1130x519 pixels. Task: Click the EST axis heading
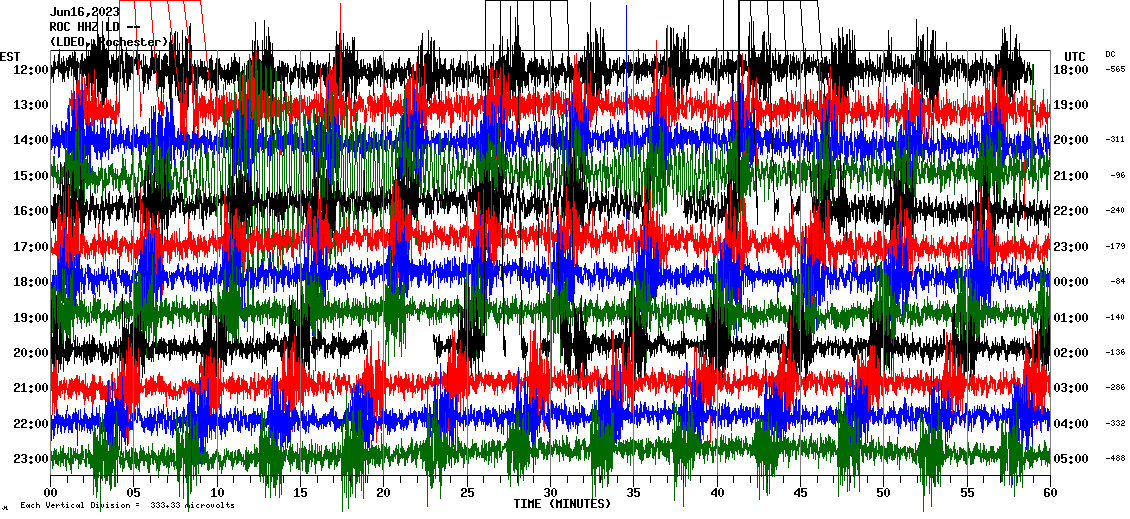point(10,56)
